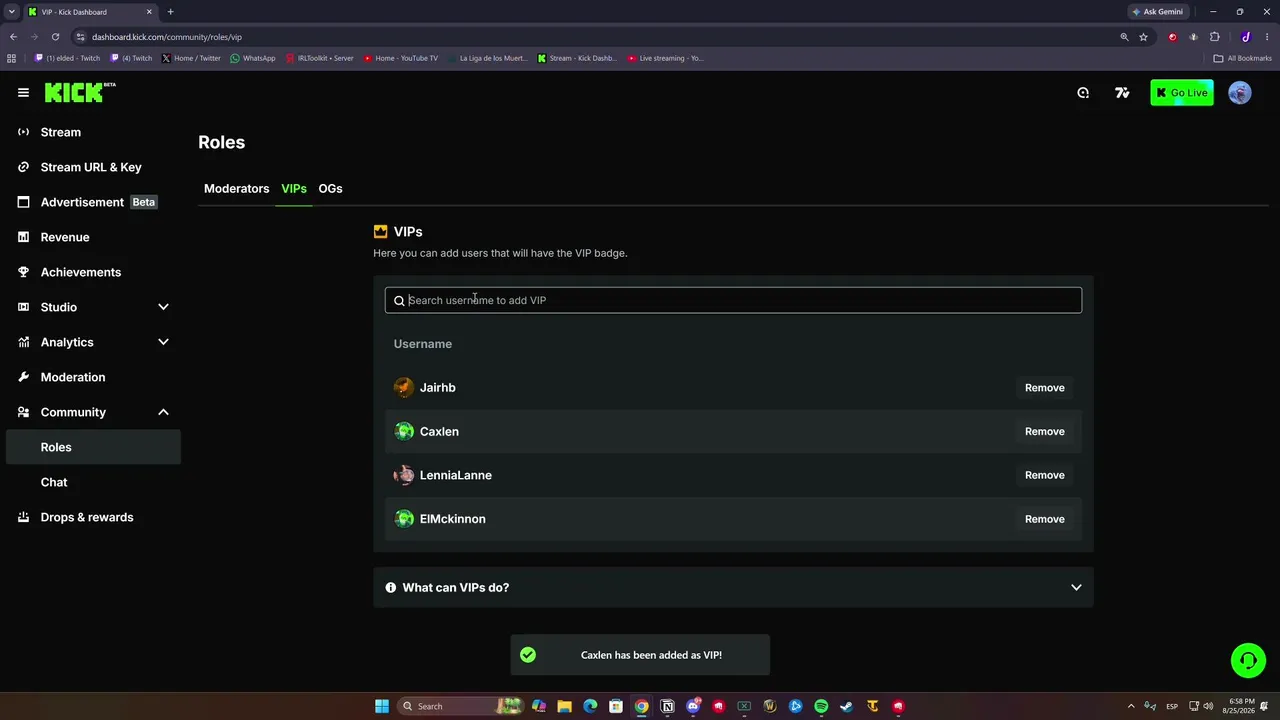This screenshot has height=720, width=1280.
Task: Open the green support chat bubble
Action: pyautogui.click(x=1248, y=661)
